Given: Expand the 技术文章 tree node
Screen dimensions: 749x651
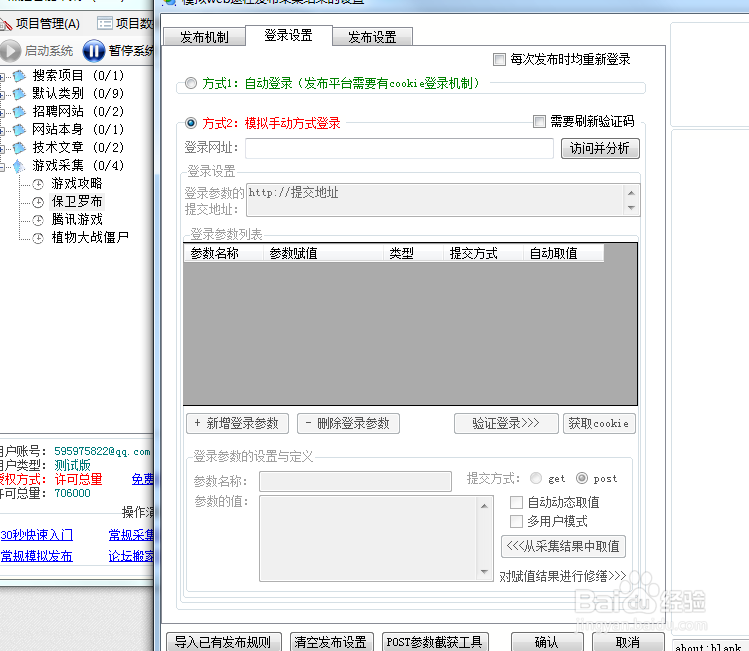Looking at the screenshot, I should (2, 149).
